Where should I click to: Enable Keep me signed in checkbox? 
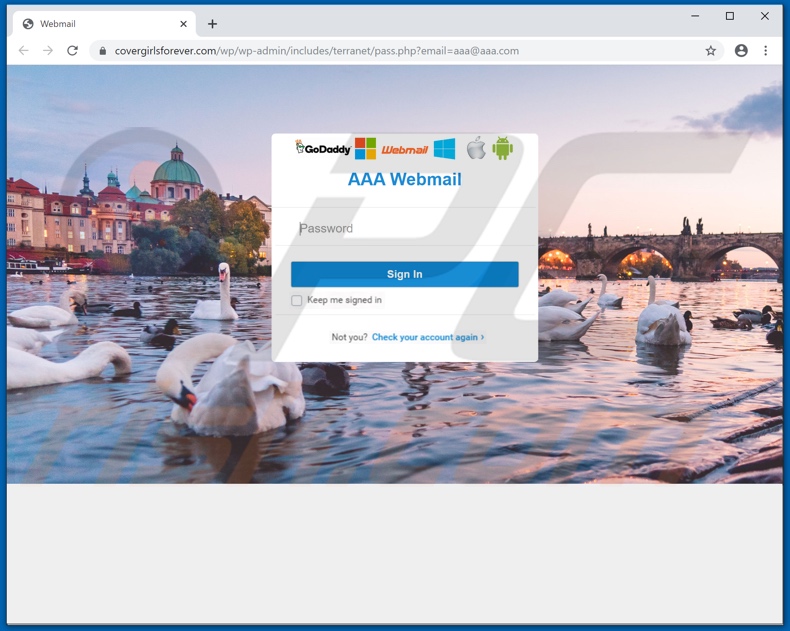[x=297, y=300]
